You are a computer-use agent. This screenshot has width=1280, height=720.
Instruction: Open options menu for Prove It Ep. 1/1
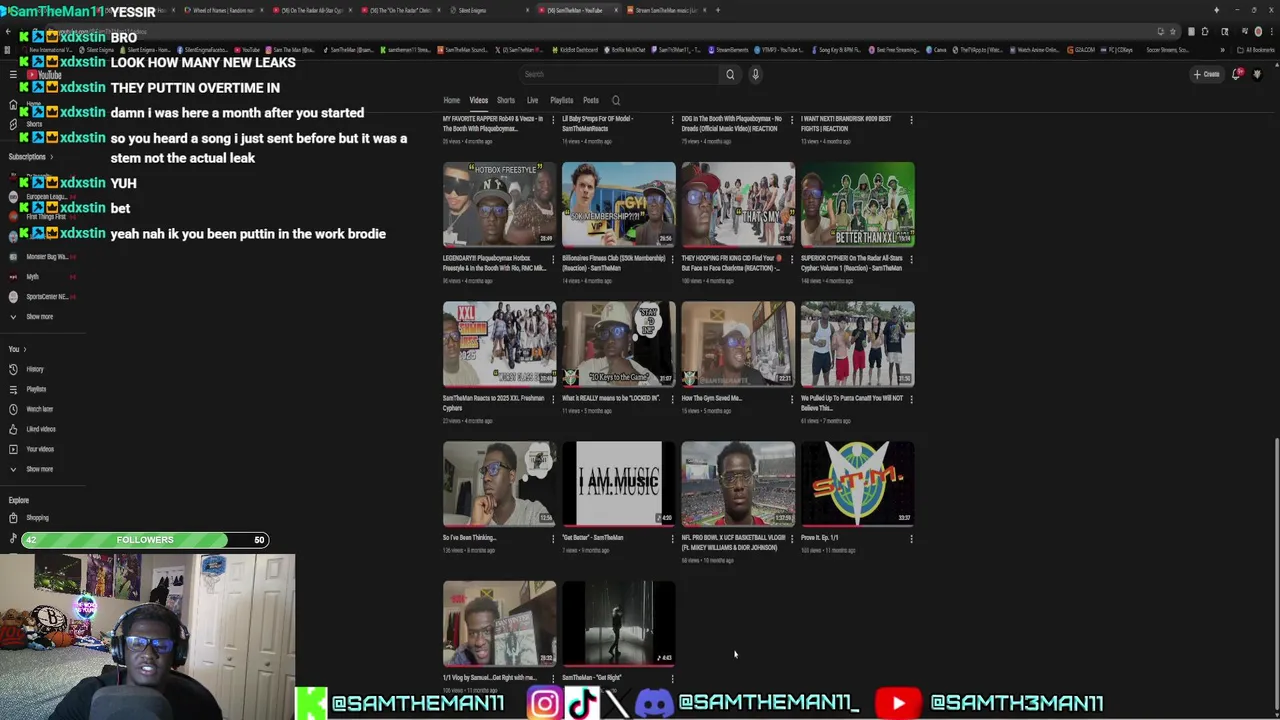(911, 539)
